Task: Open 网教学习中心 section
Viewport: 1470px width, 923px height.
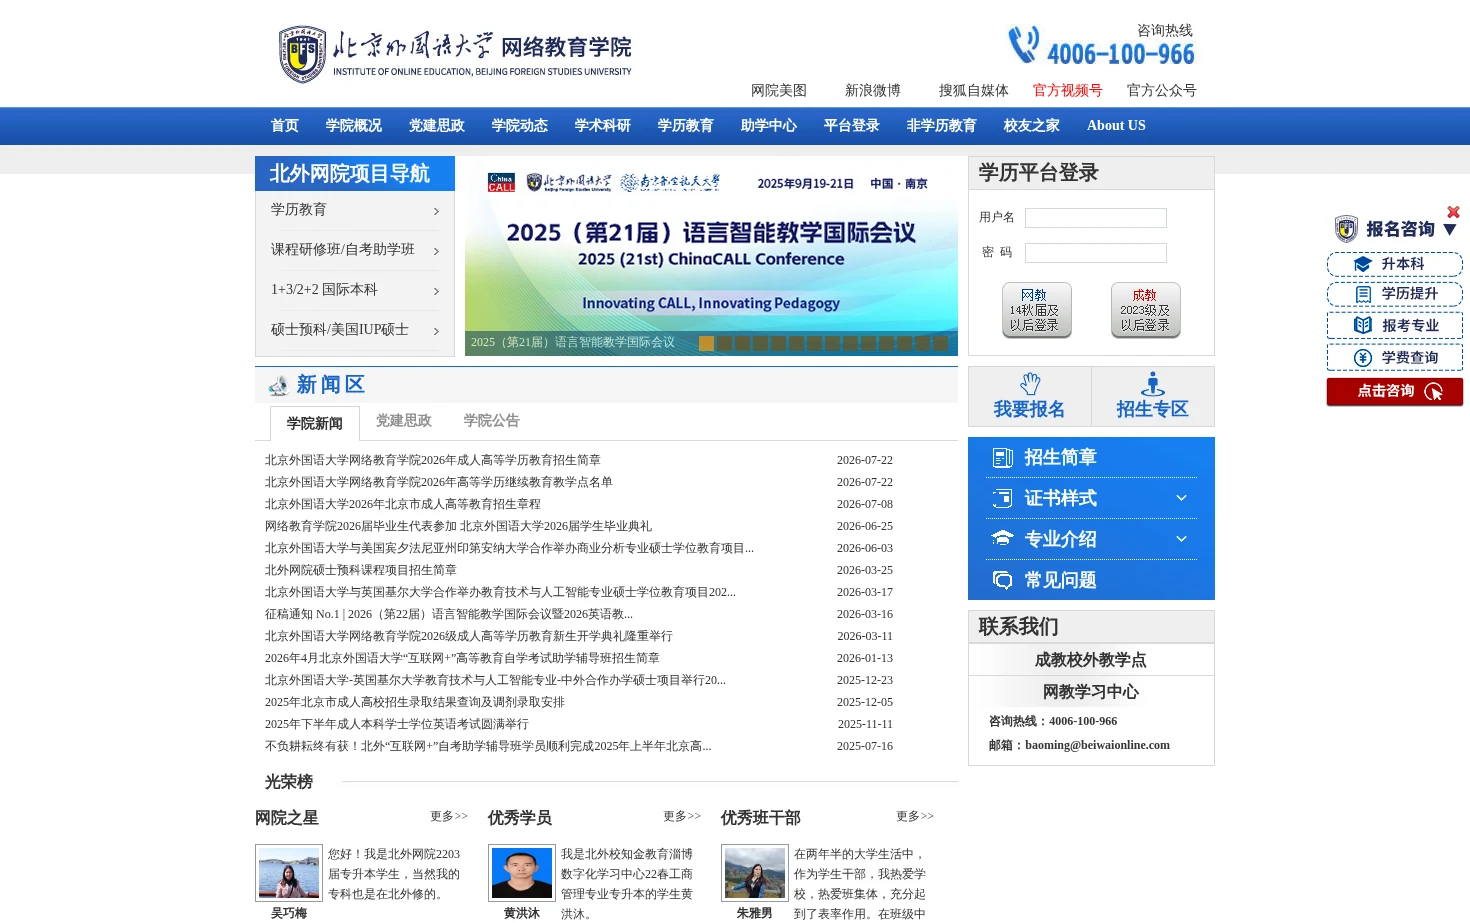Action: pyautogui.click(x=1091, y=692)
